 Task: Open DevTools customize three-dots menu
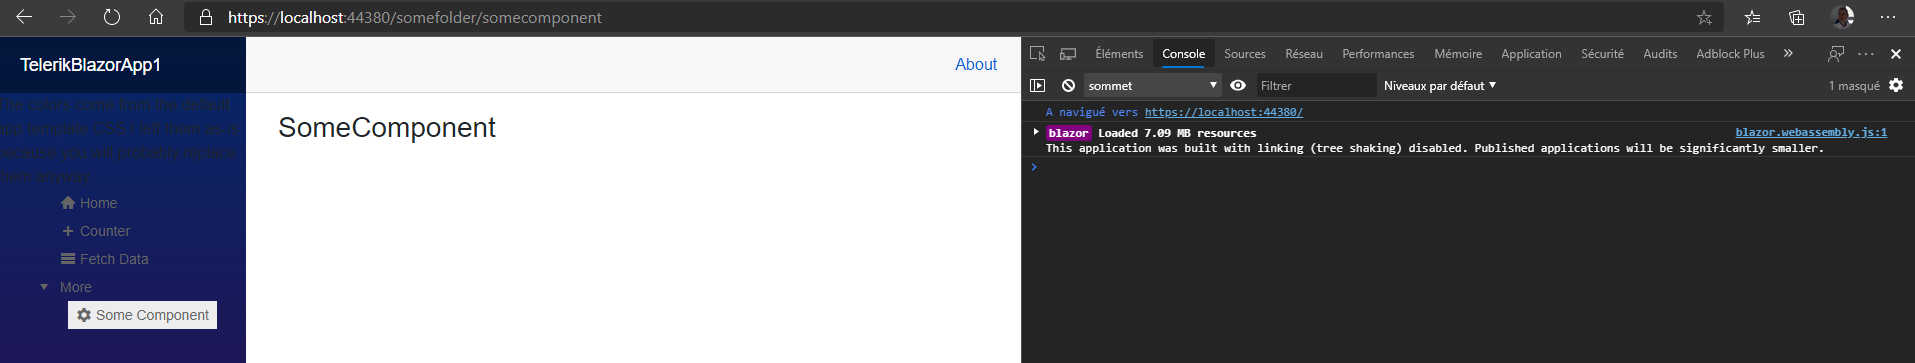point(1866,54)
